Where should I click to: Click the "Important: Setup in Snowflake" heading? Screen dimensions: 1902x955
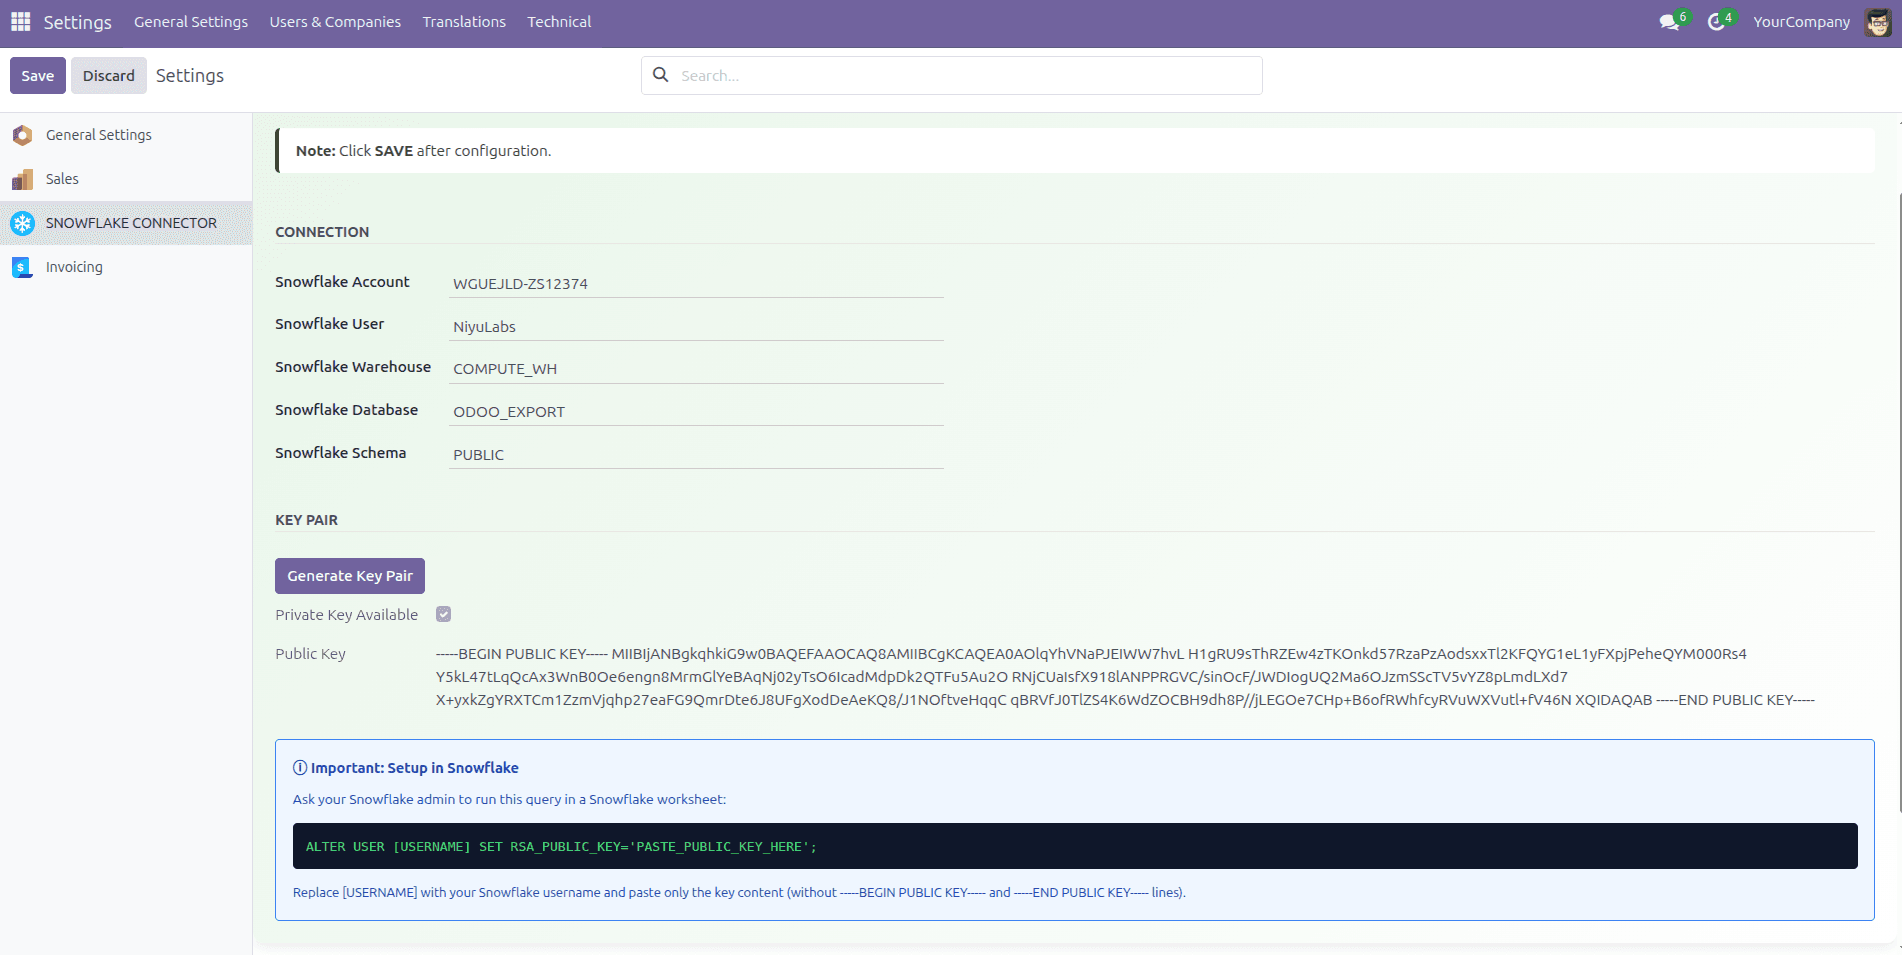click(414, 768)
